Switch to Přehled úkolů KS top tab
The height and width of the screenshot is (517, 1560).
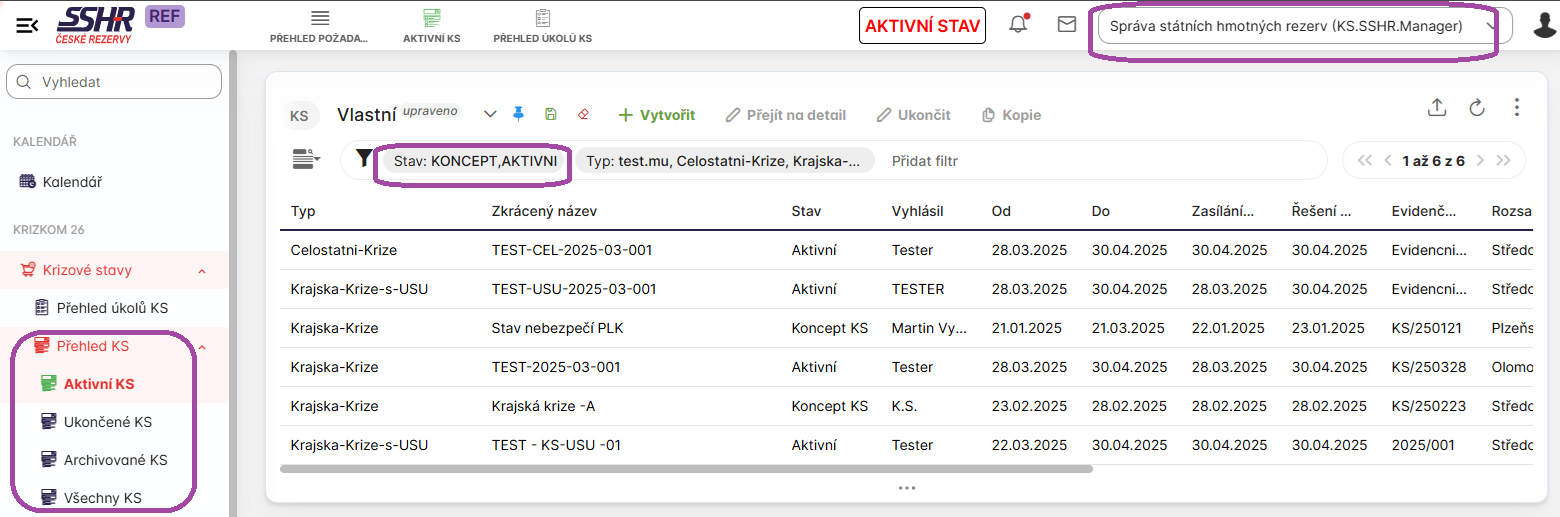point(542,26)
